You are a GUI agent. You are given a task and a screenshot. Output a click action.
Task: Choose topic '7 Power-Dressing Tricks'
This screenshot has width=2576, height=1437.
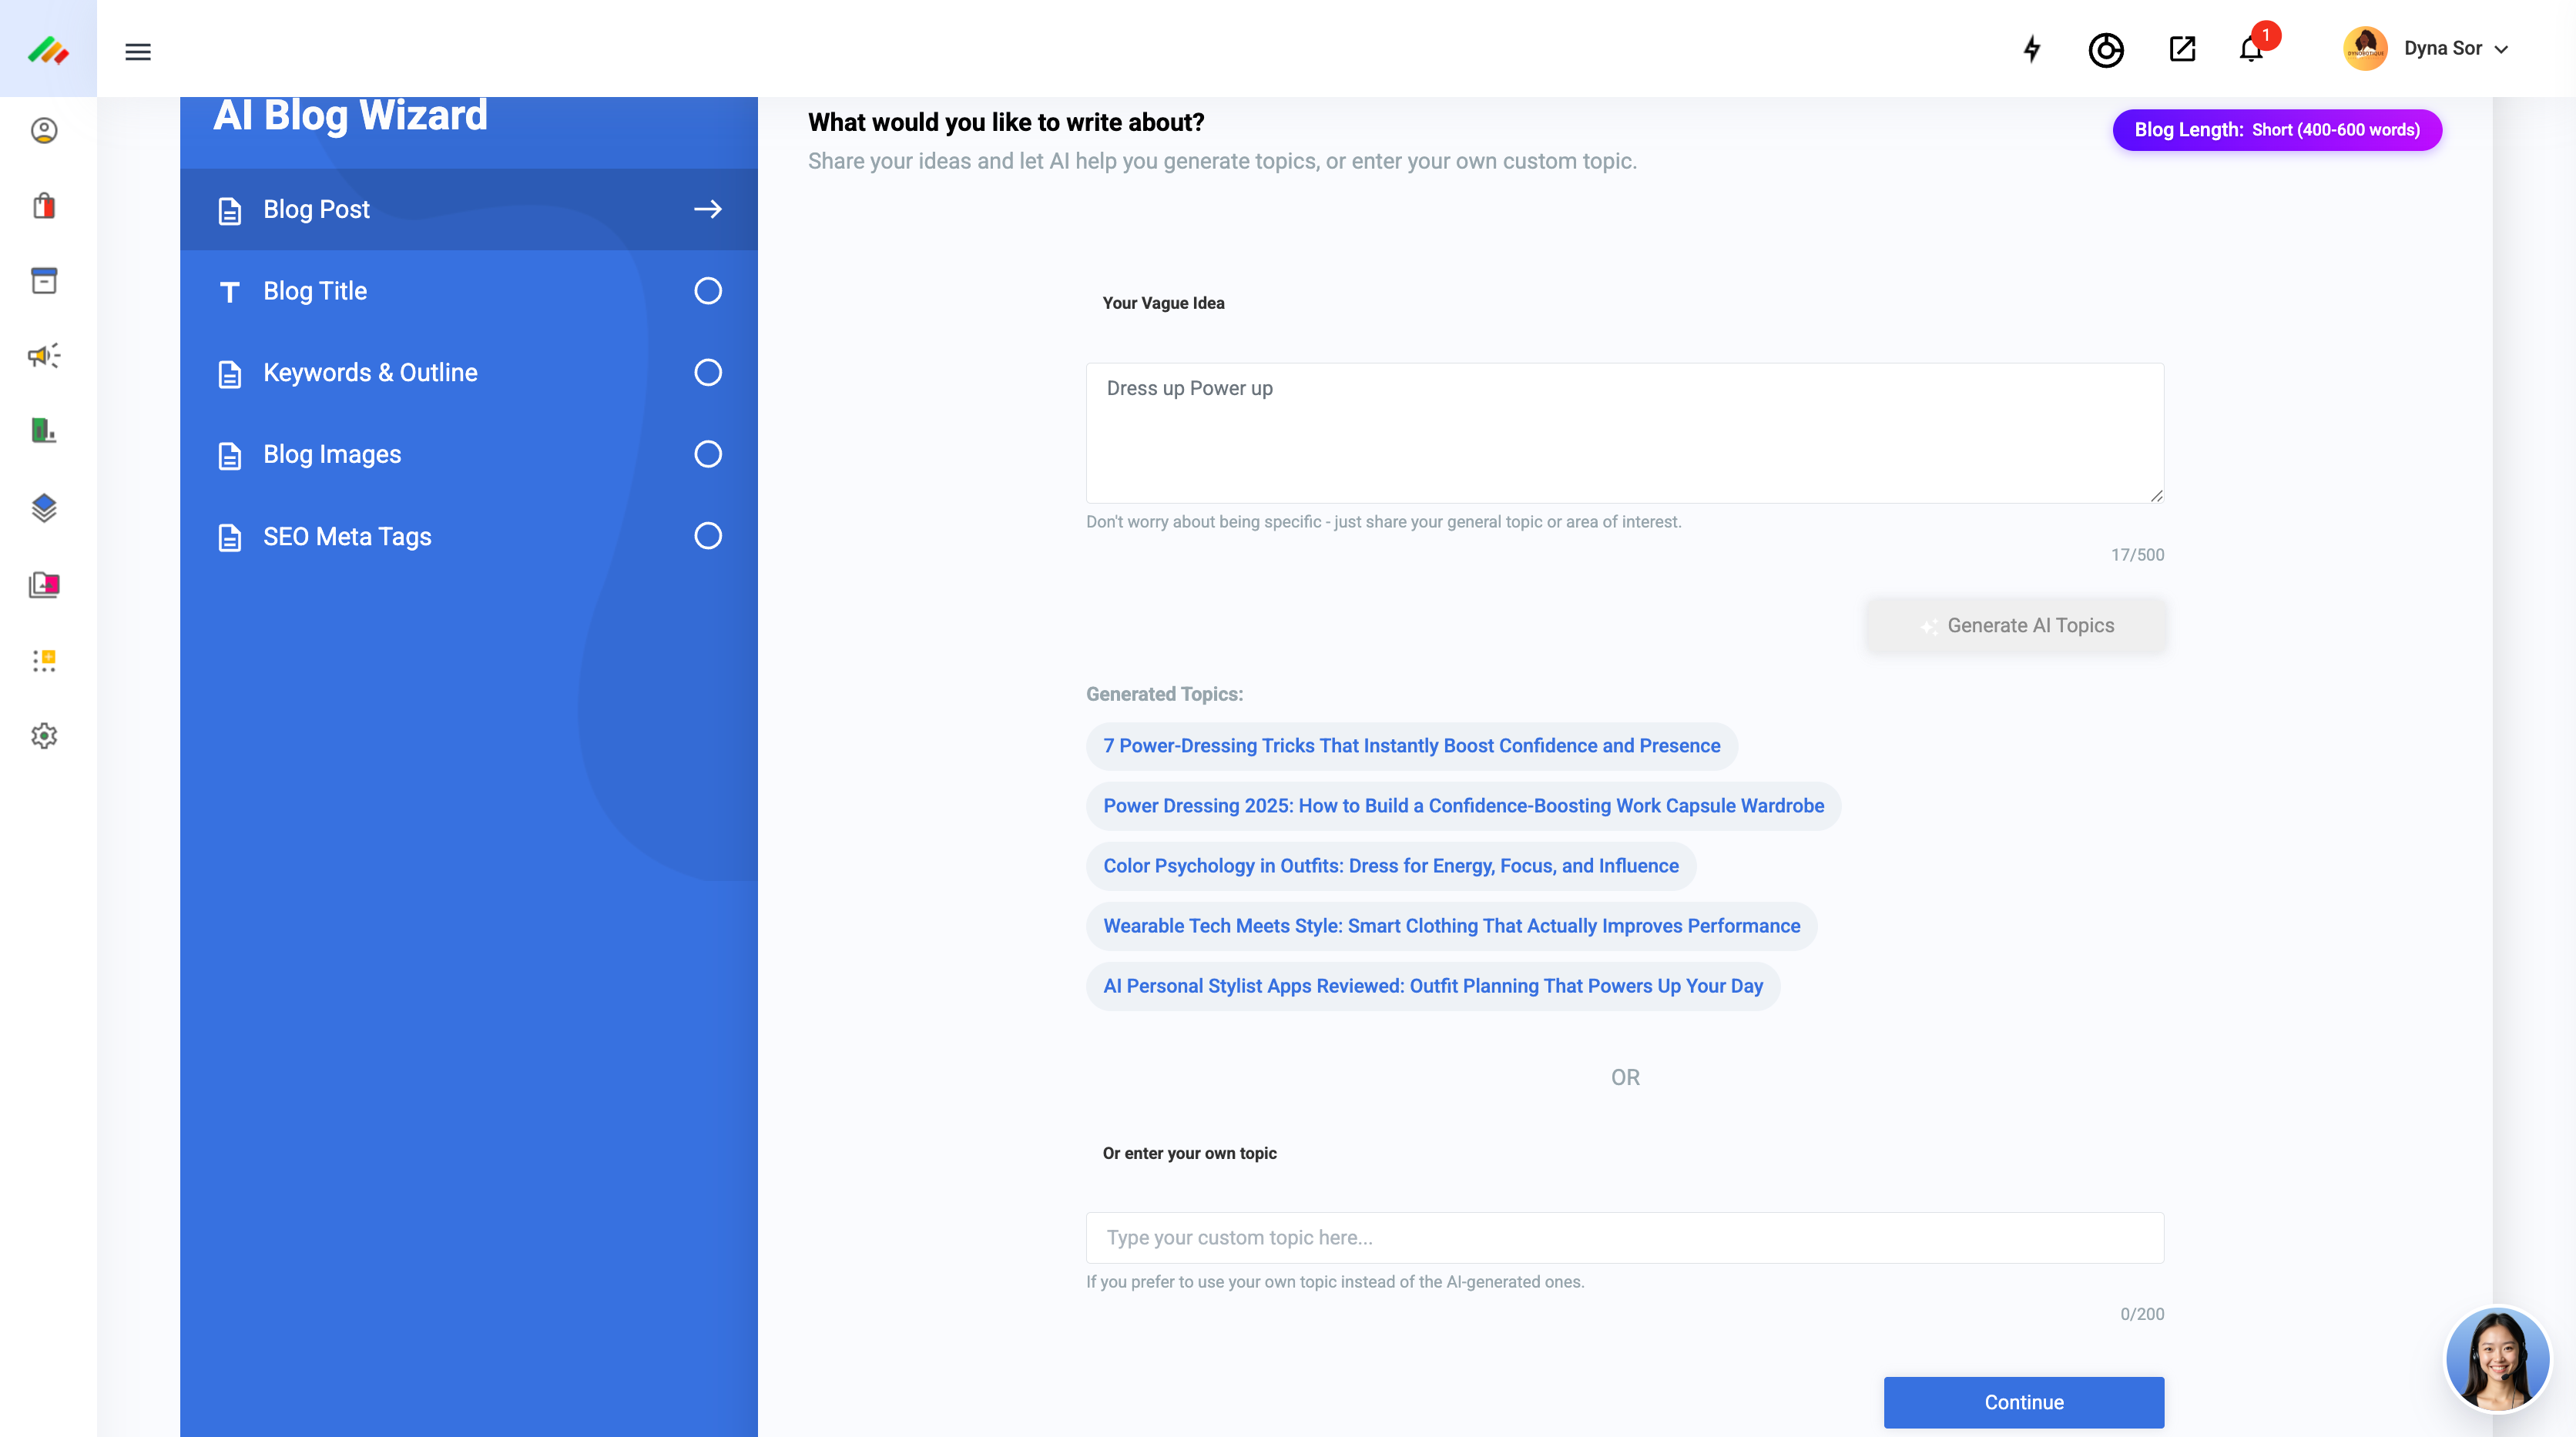(1411, 746)
